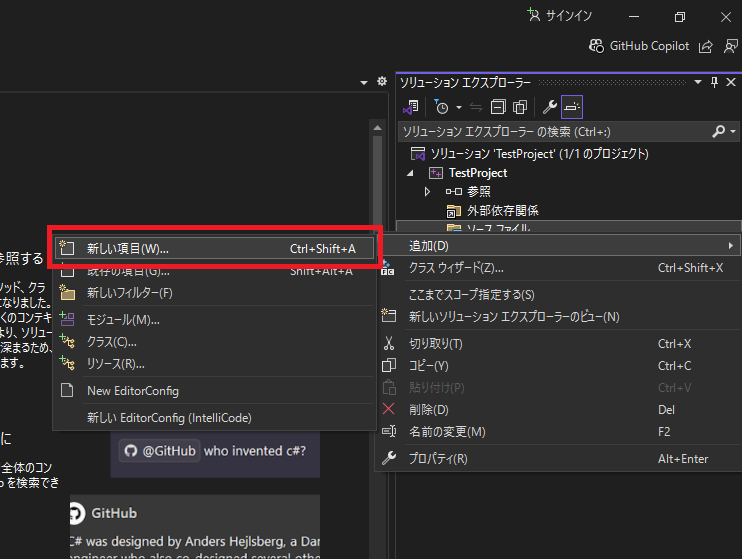Select 新しい項目(W)... from the submenu
Screen dimensions: 742x559
[x=128, y=248]
